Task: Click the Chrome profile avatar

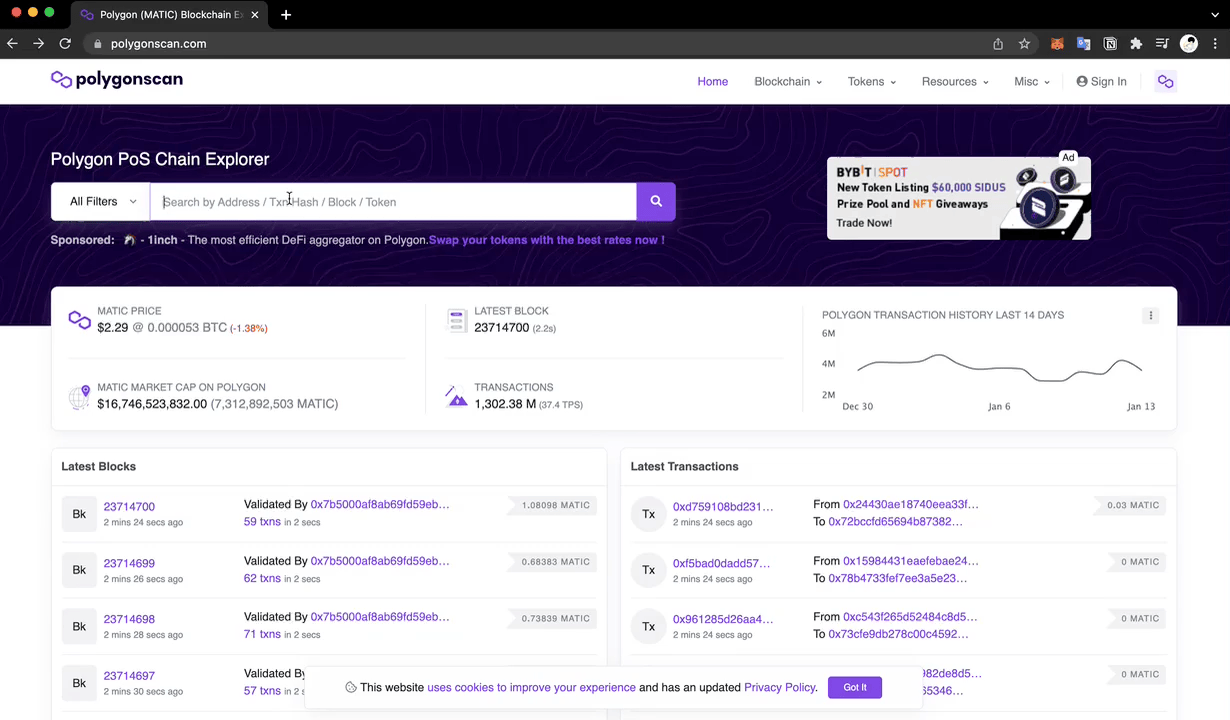Action: (1189, 44)
